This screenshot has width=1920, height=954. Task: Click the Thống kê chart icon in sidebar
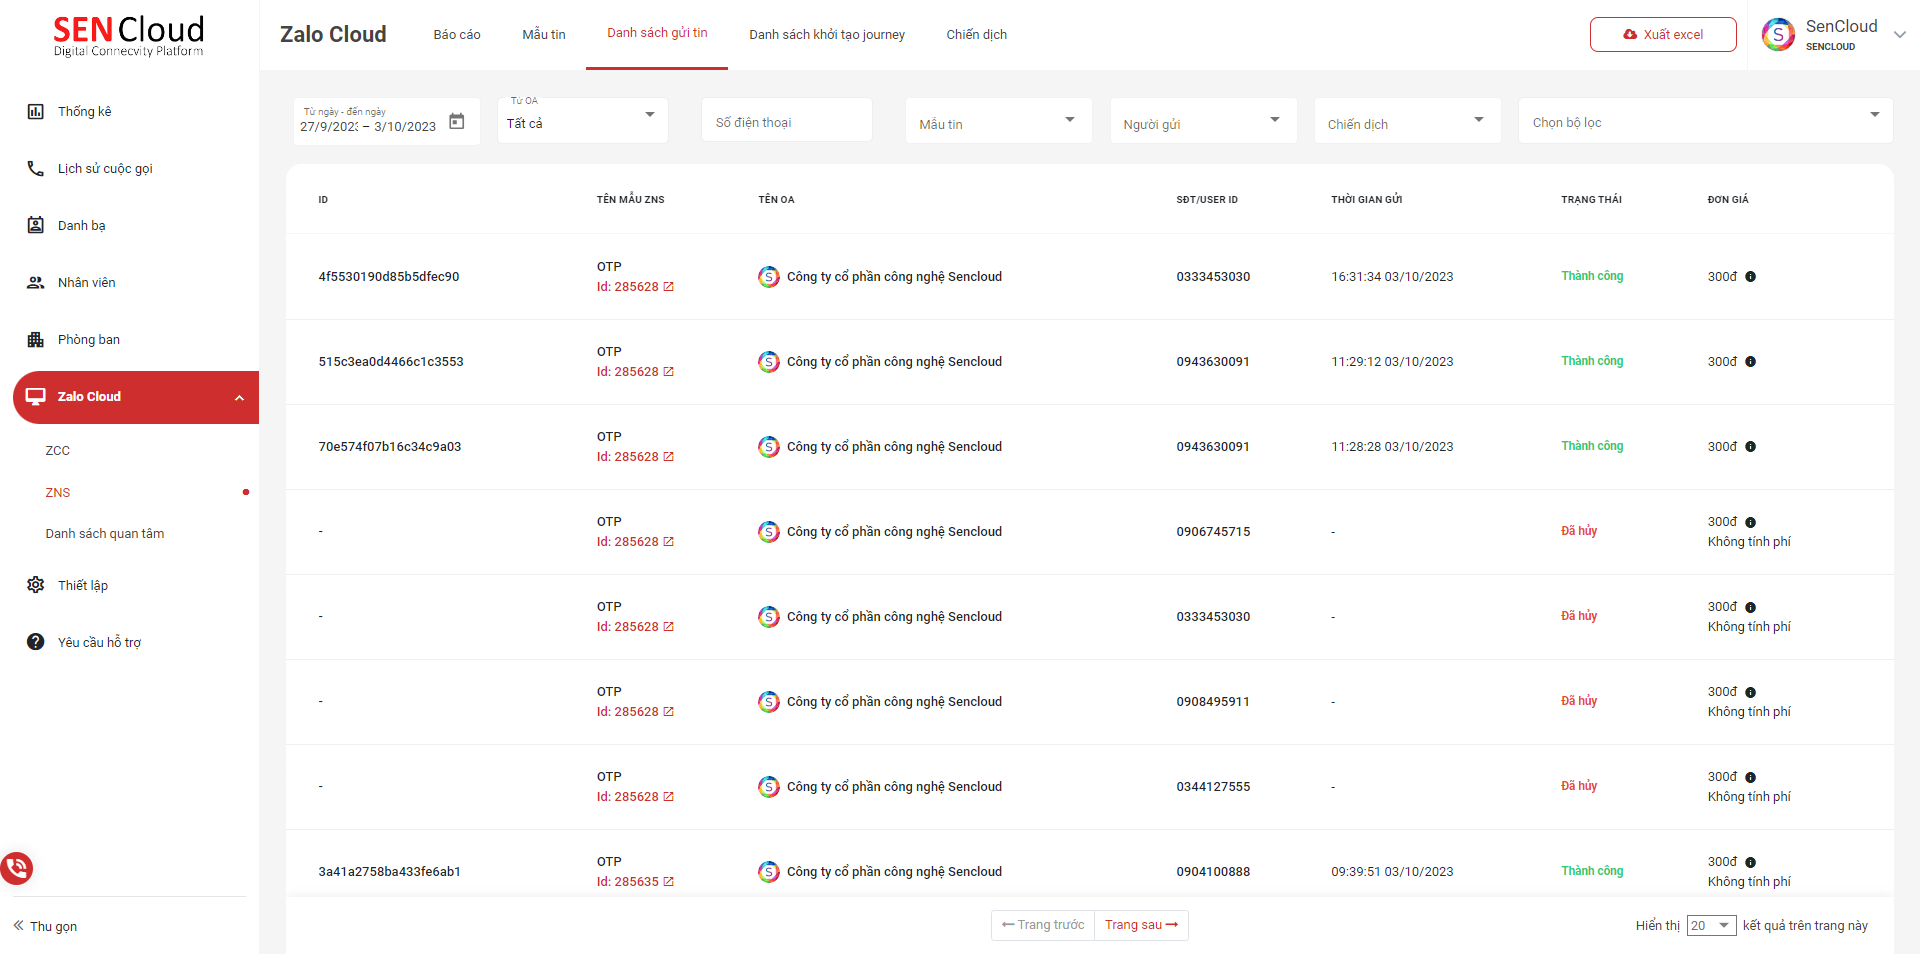[36, 112]
